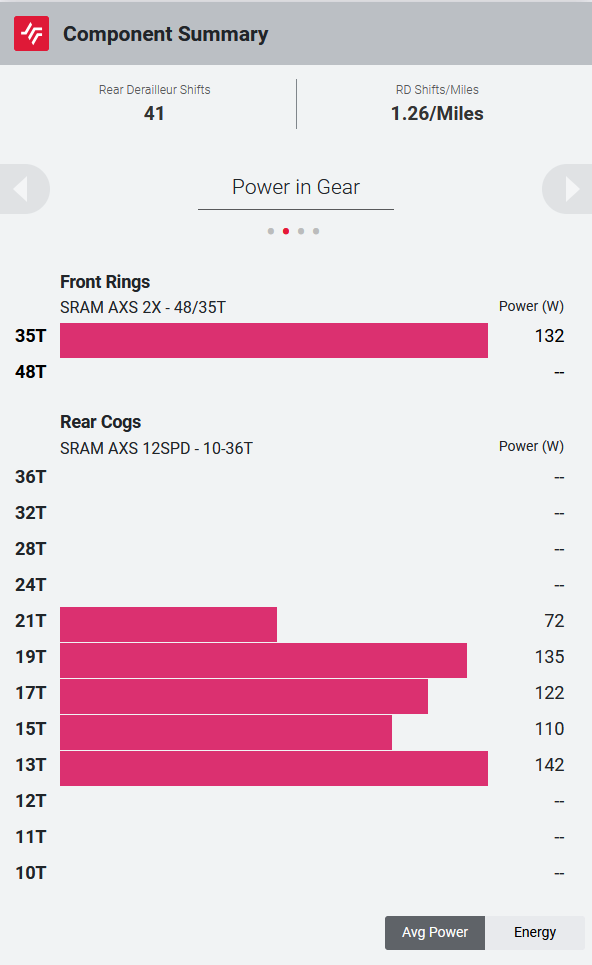The width and height of the screenshot is (592, 965).
Task: Click the 13T cog power bar
Action: (274, 768)
